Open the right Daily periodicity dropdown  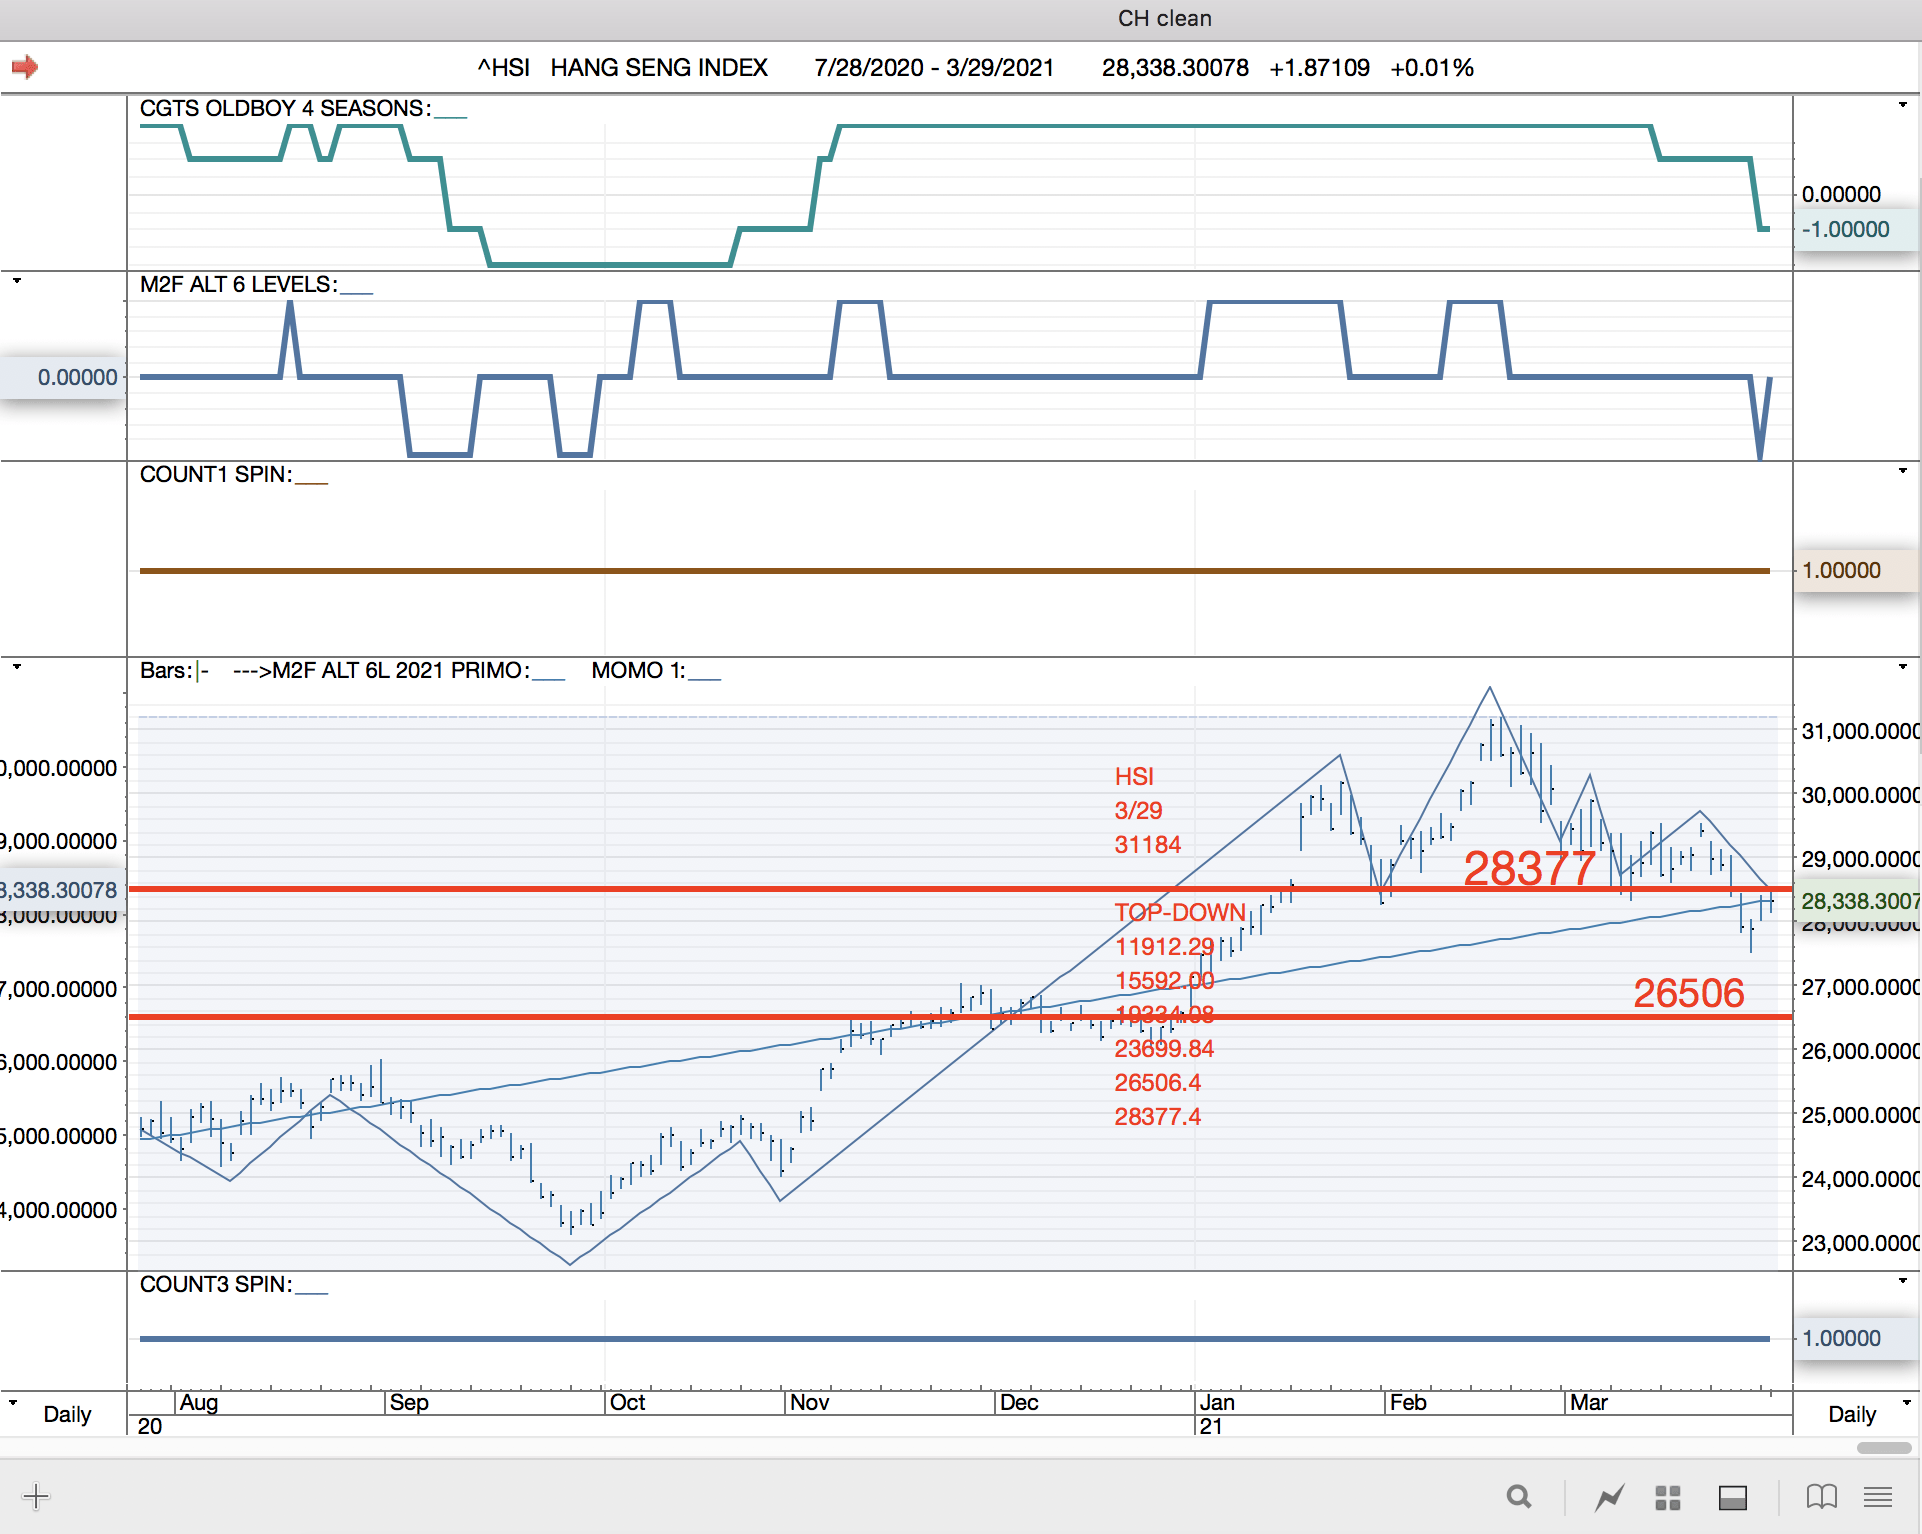coord(1906,1403)
